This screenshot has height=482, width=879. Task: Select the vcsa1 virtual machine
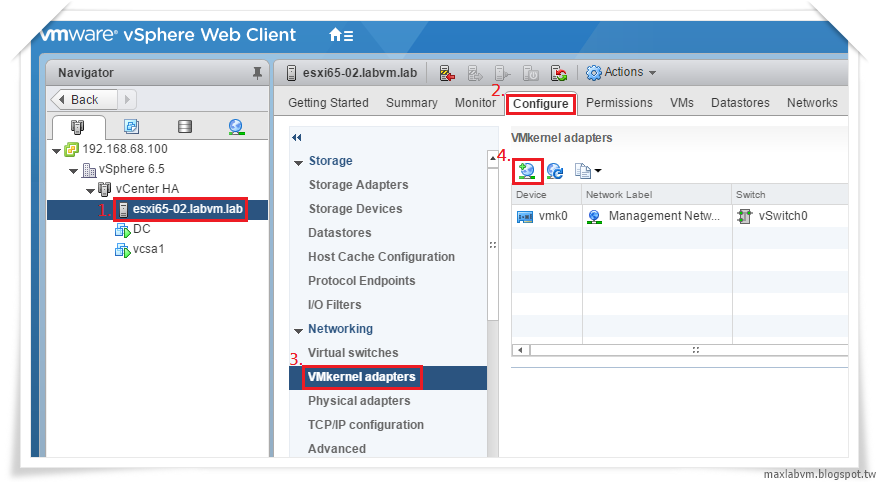coord(149,249)
